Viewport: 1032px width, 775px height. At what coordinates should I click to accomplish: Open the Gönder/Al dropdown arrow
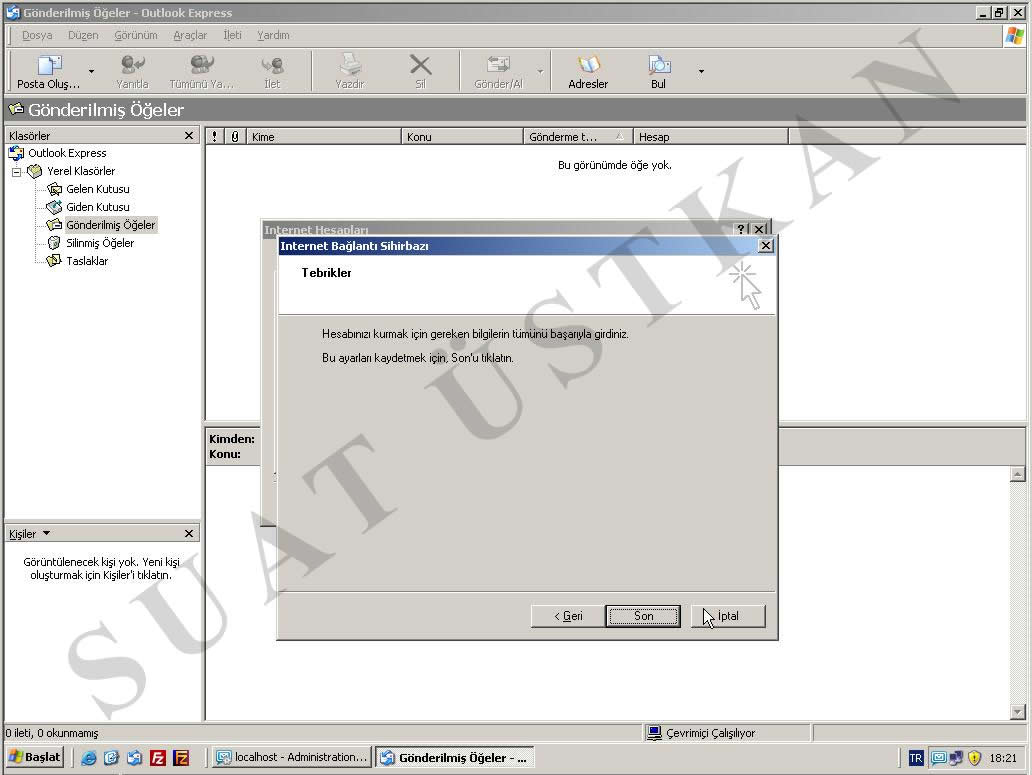(540, 71)
